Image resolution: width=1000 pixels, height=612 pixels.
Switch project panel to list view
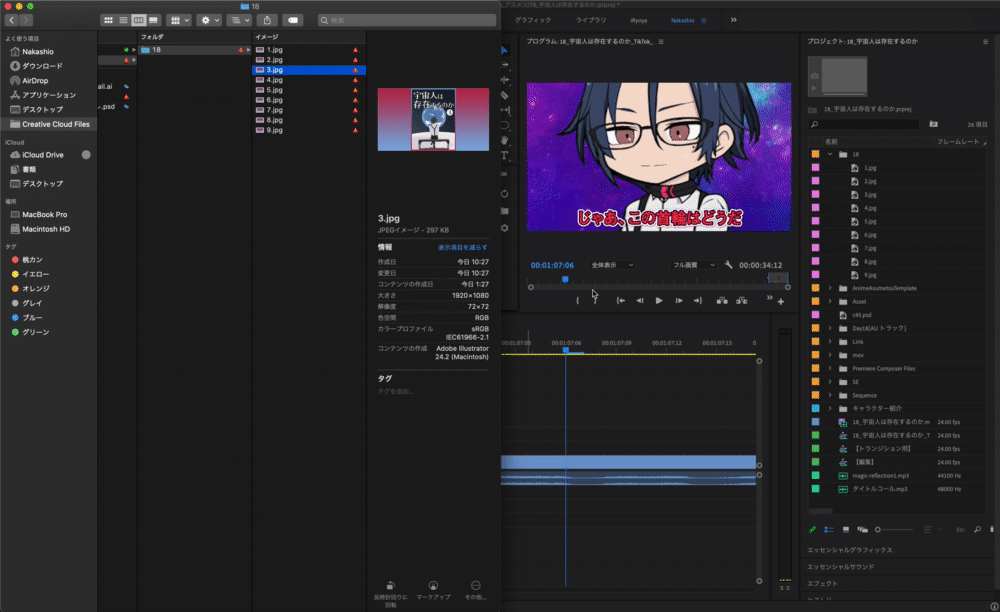828,530
